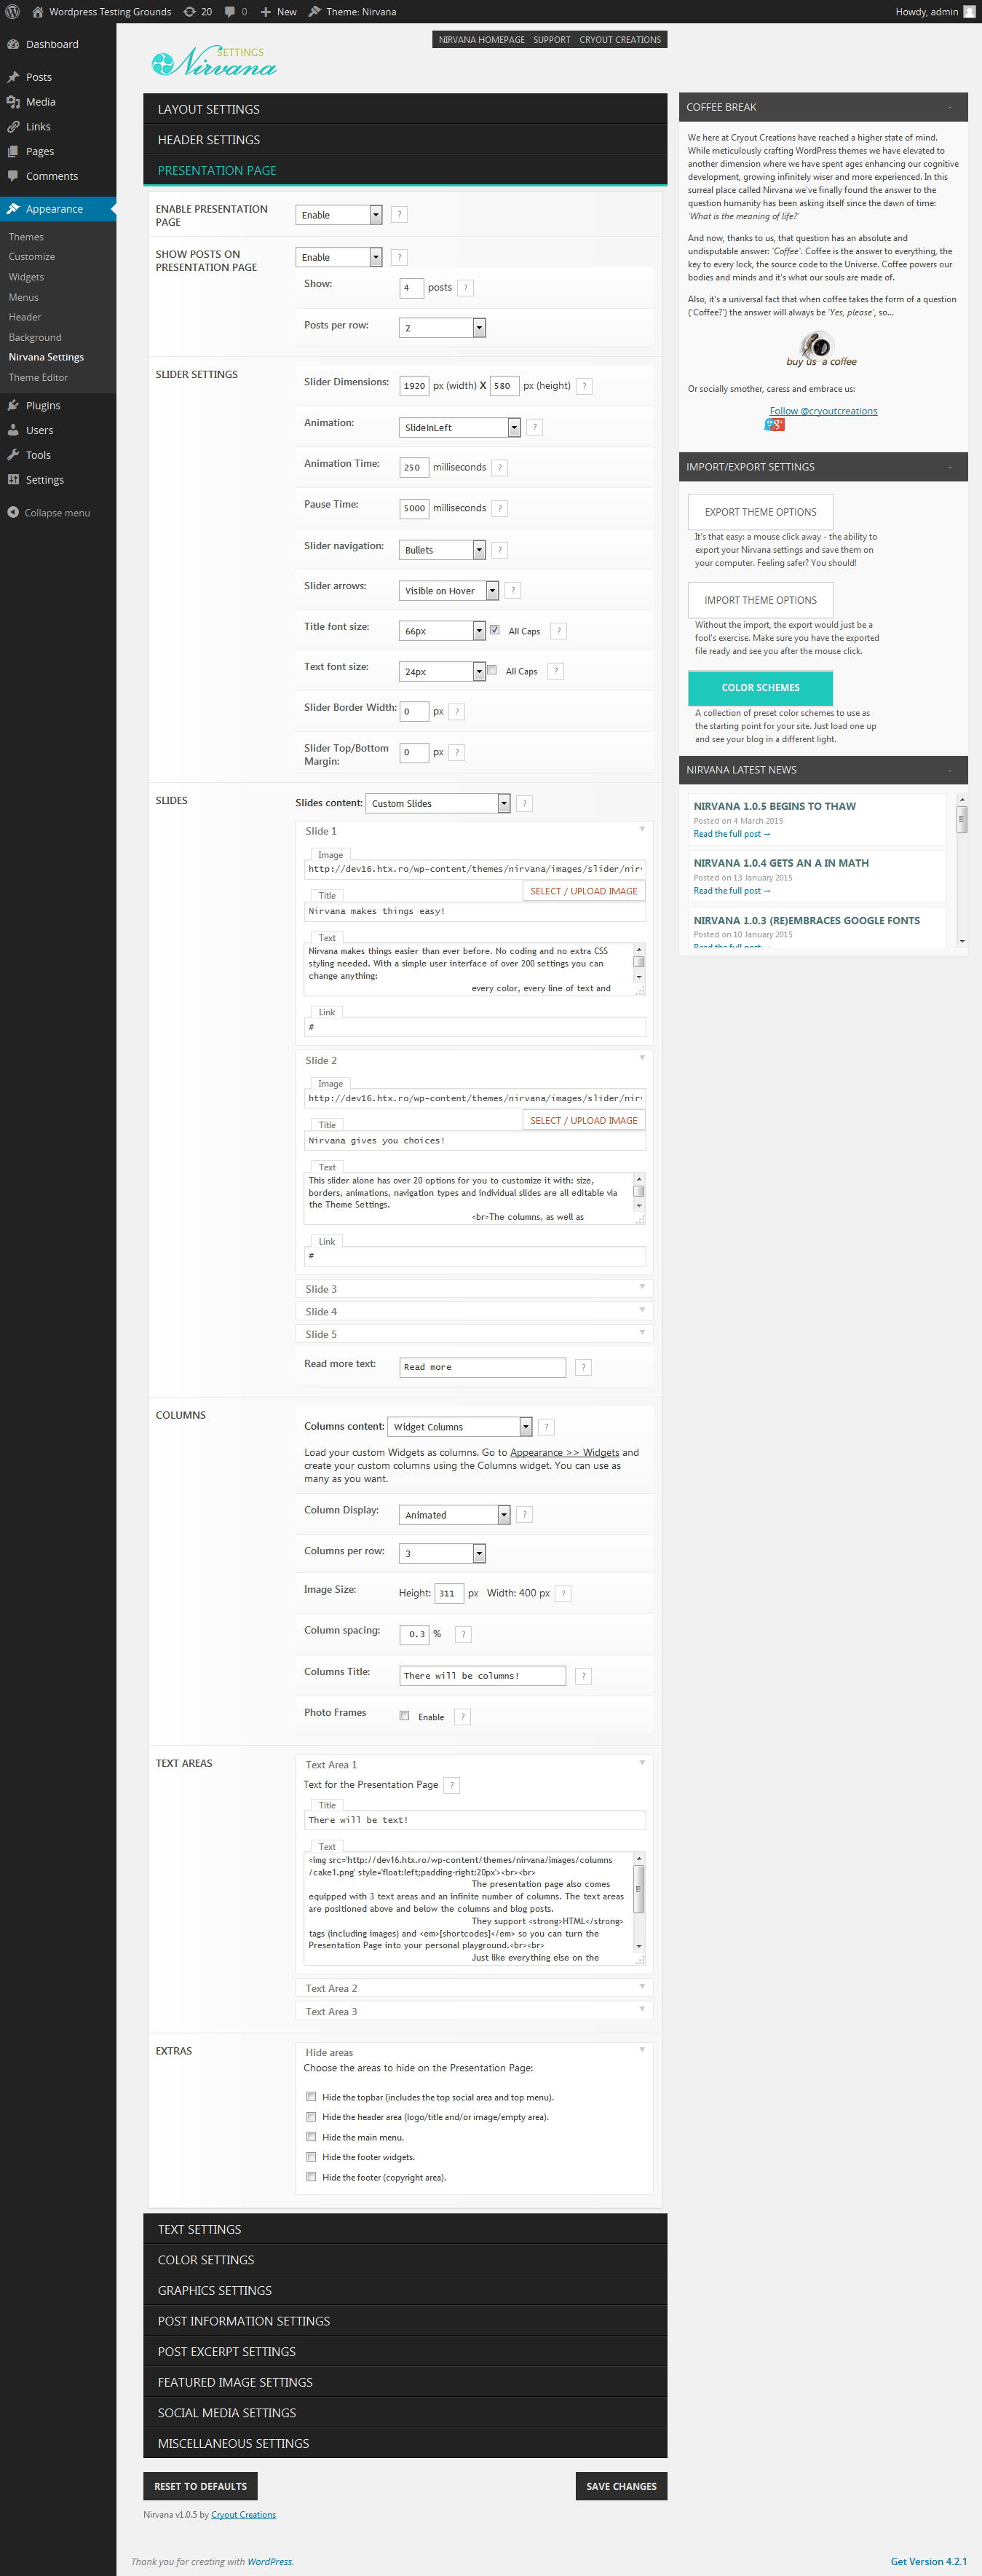Go to Widgets in the Appearance submenu

(27, 277)
